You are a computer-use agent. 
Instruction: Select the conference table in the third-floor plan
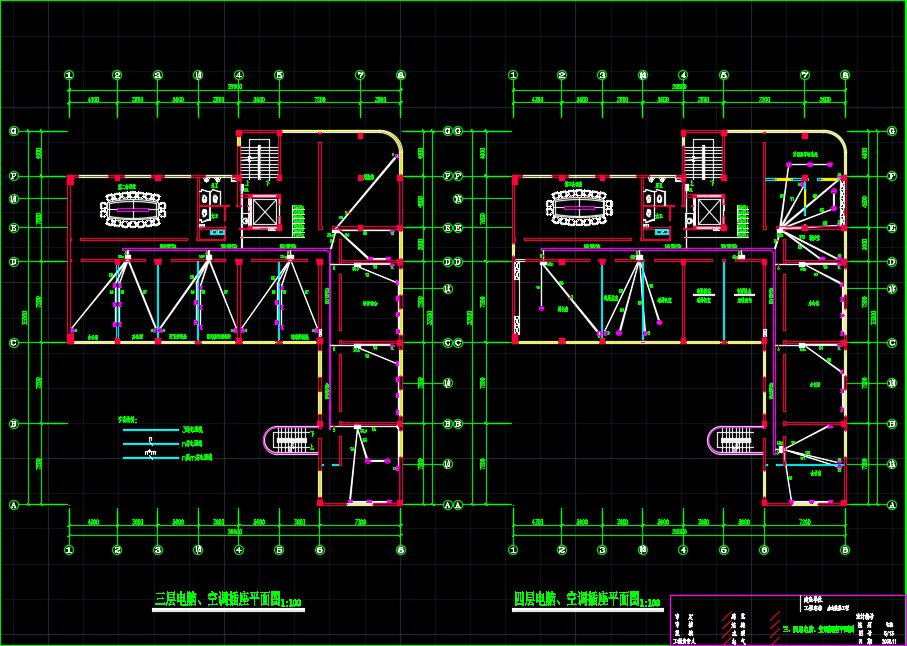(x=133, y=209)
